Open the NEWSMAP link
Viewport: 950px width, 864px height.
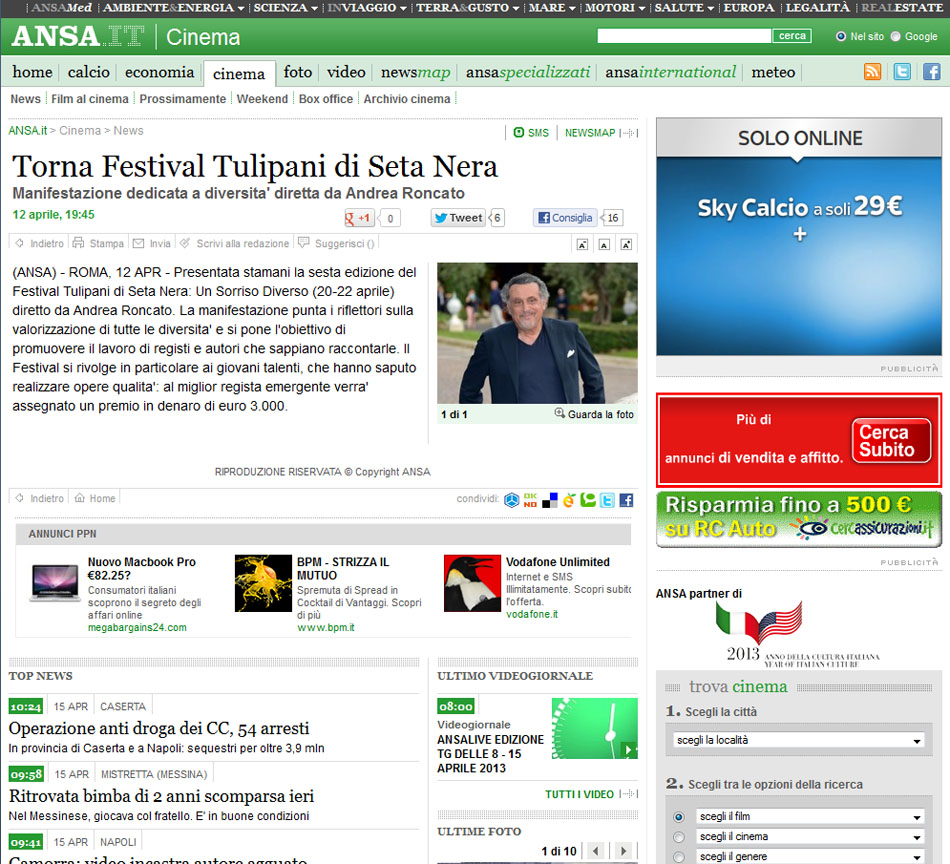[x=590, y=133]
